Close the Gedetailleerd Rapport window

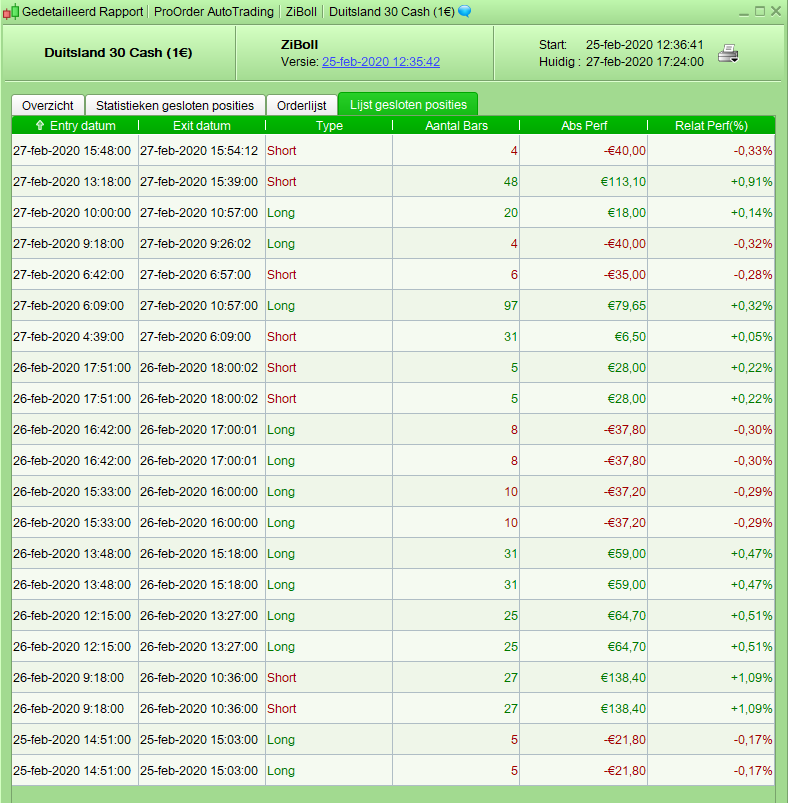point(776,11)
